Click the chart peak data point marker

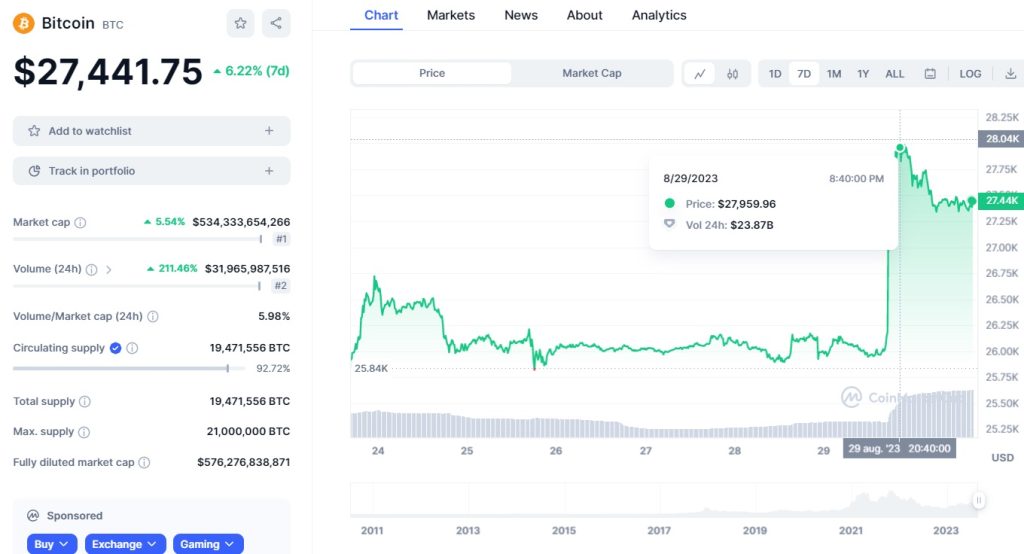click(x=900, y=148)
